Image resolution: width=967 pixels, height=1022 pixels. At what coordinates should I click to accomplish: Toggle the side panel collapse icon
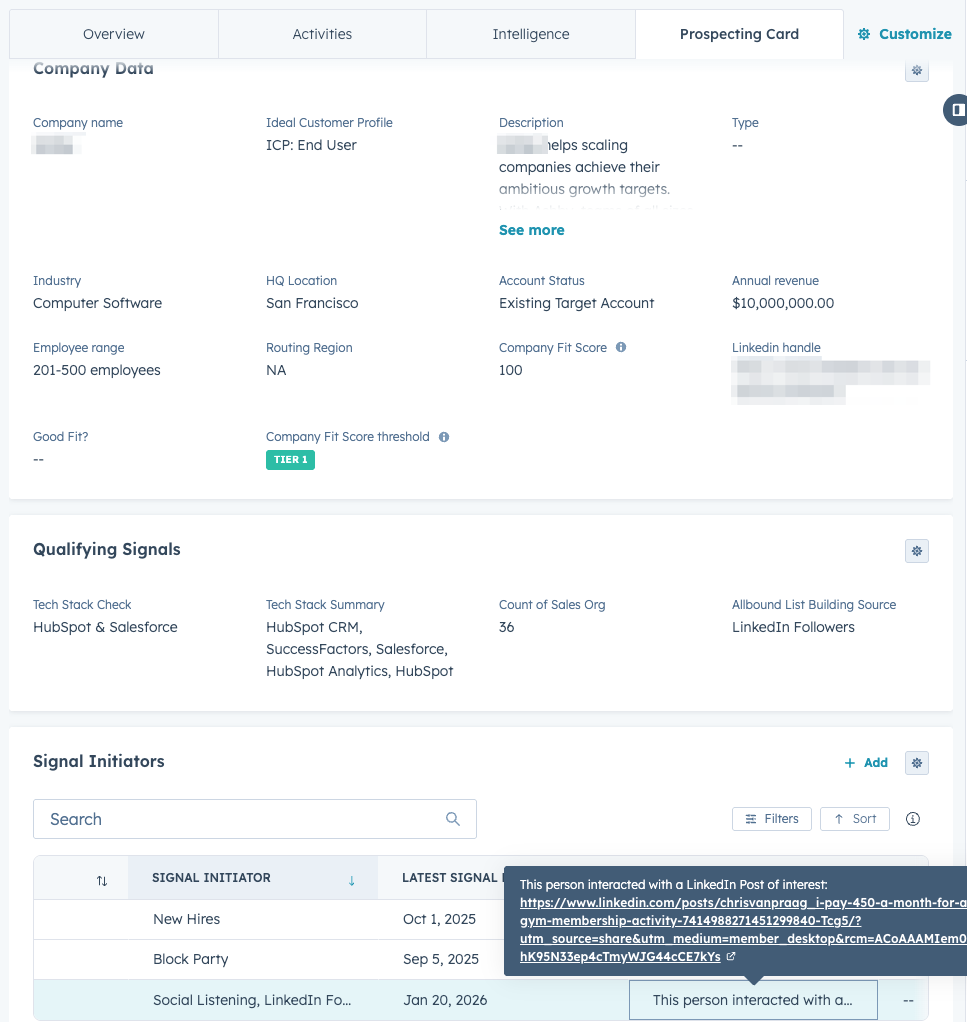coord(957,108)
